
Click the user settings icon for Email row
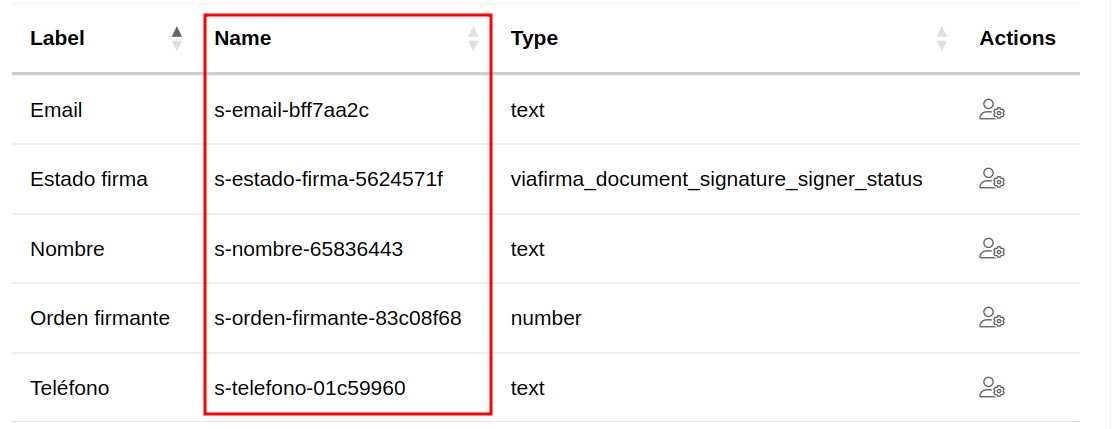pos(991,110)
